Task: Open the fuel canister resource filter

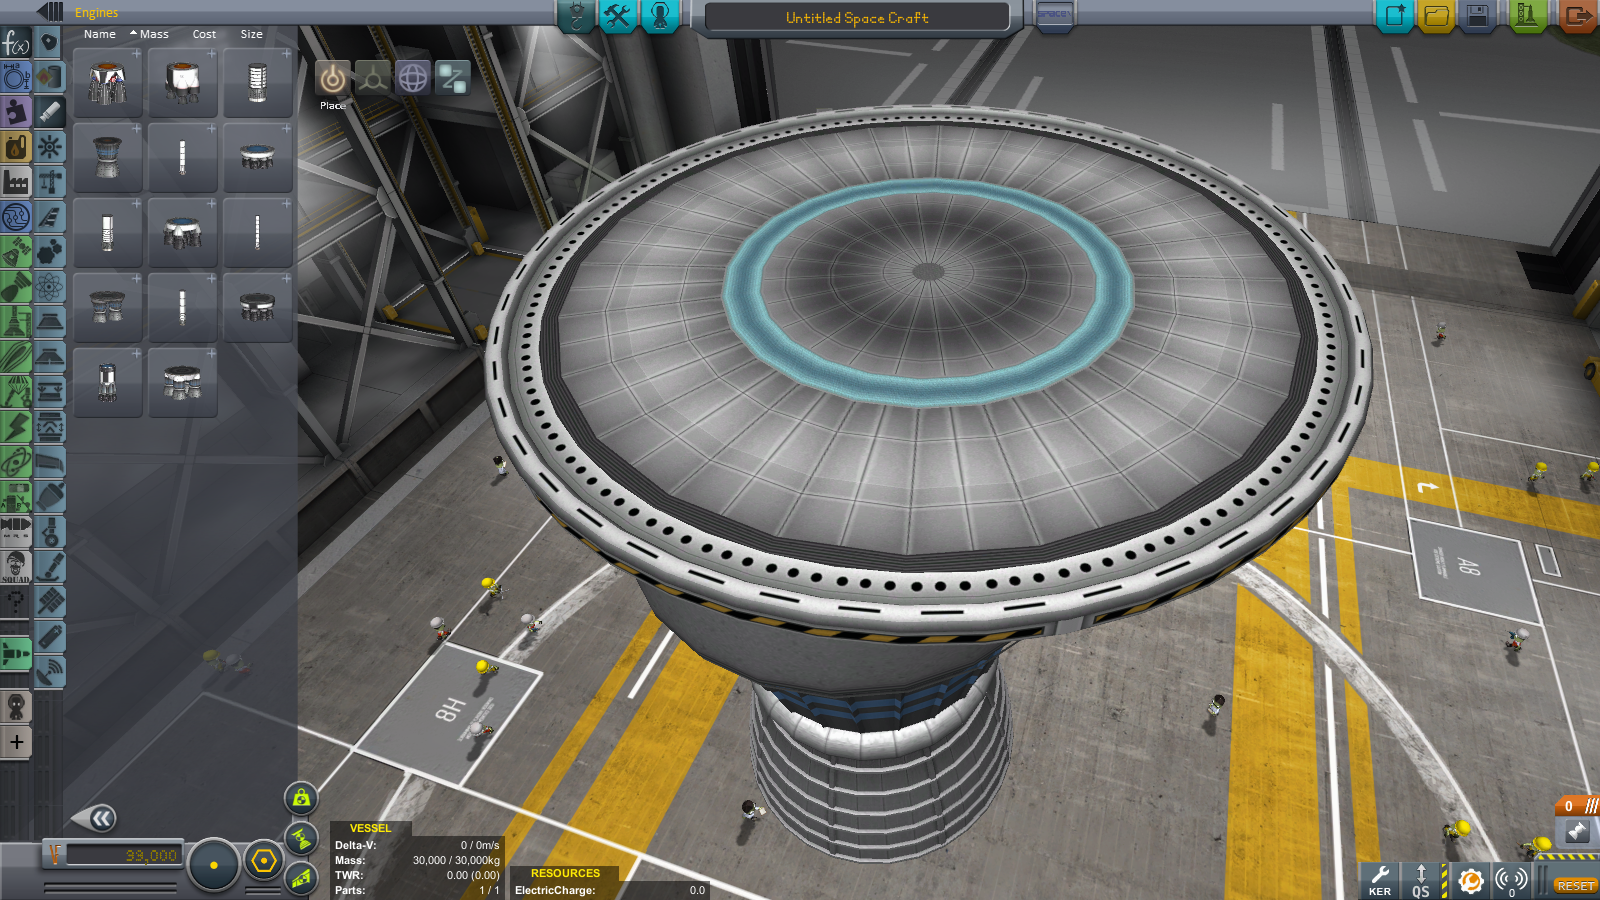Action: 16,147
